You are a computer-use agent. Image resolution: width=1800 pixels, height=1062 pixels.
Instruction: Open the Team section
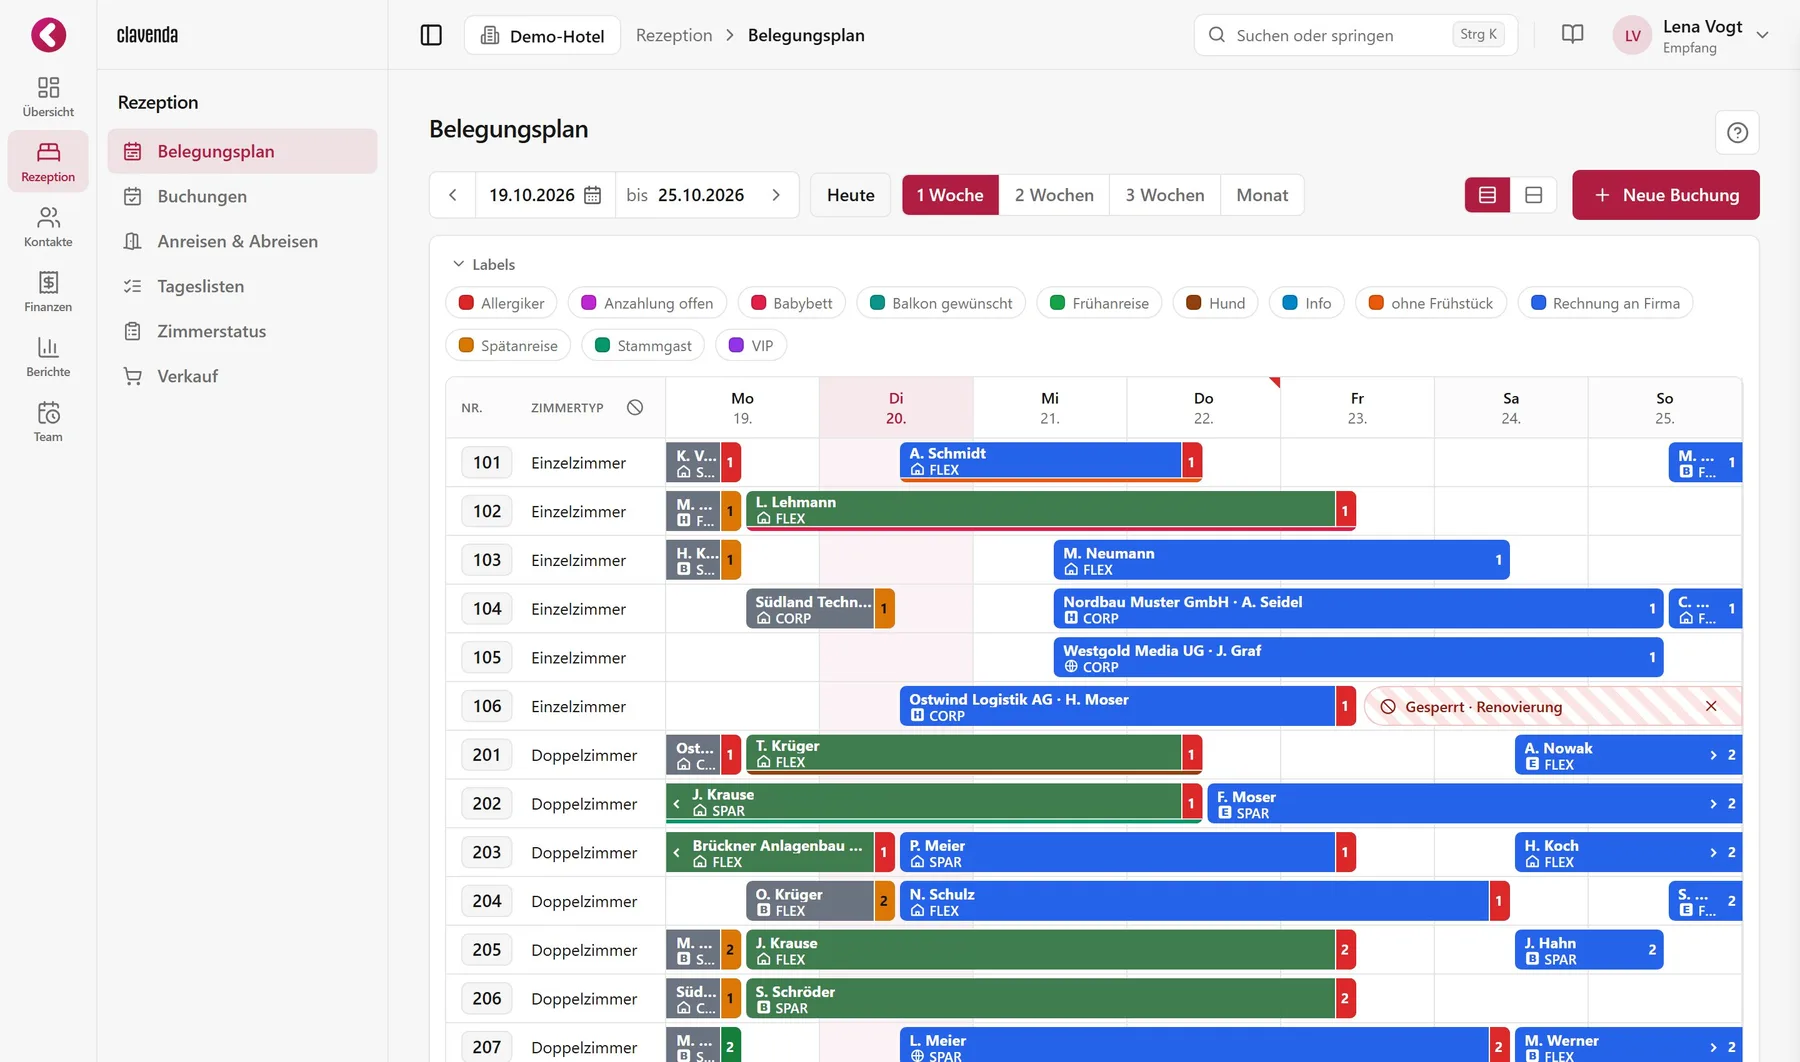48,422
